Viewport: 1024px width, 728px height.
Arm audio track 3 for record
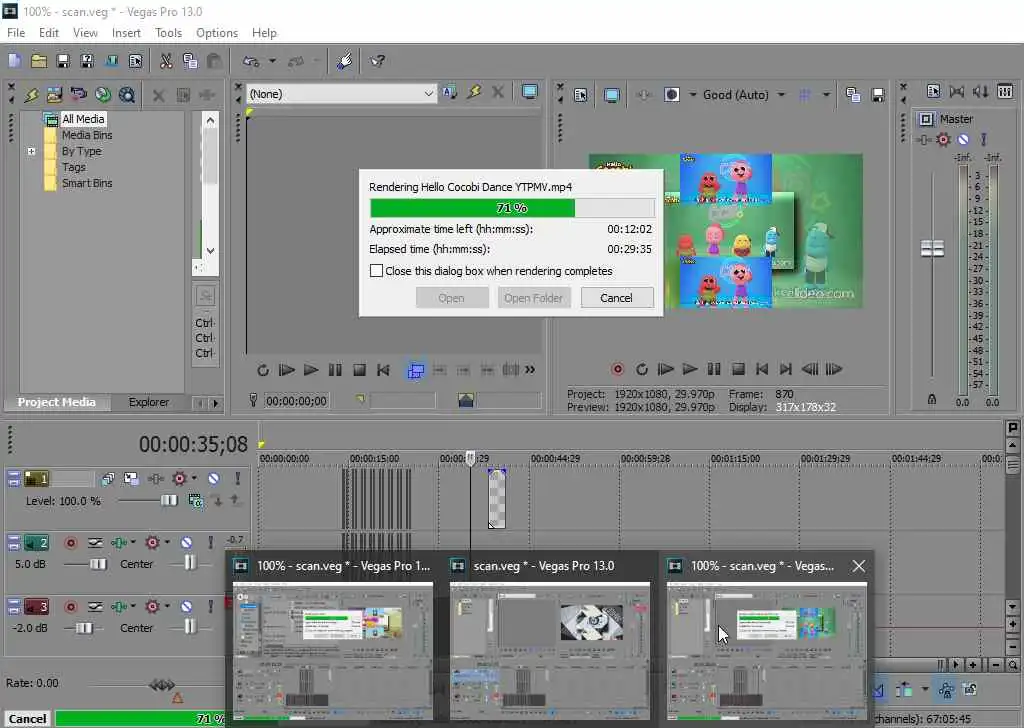click(71, 607)
